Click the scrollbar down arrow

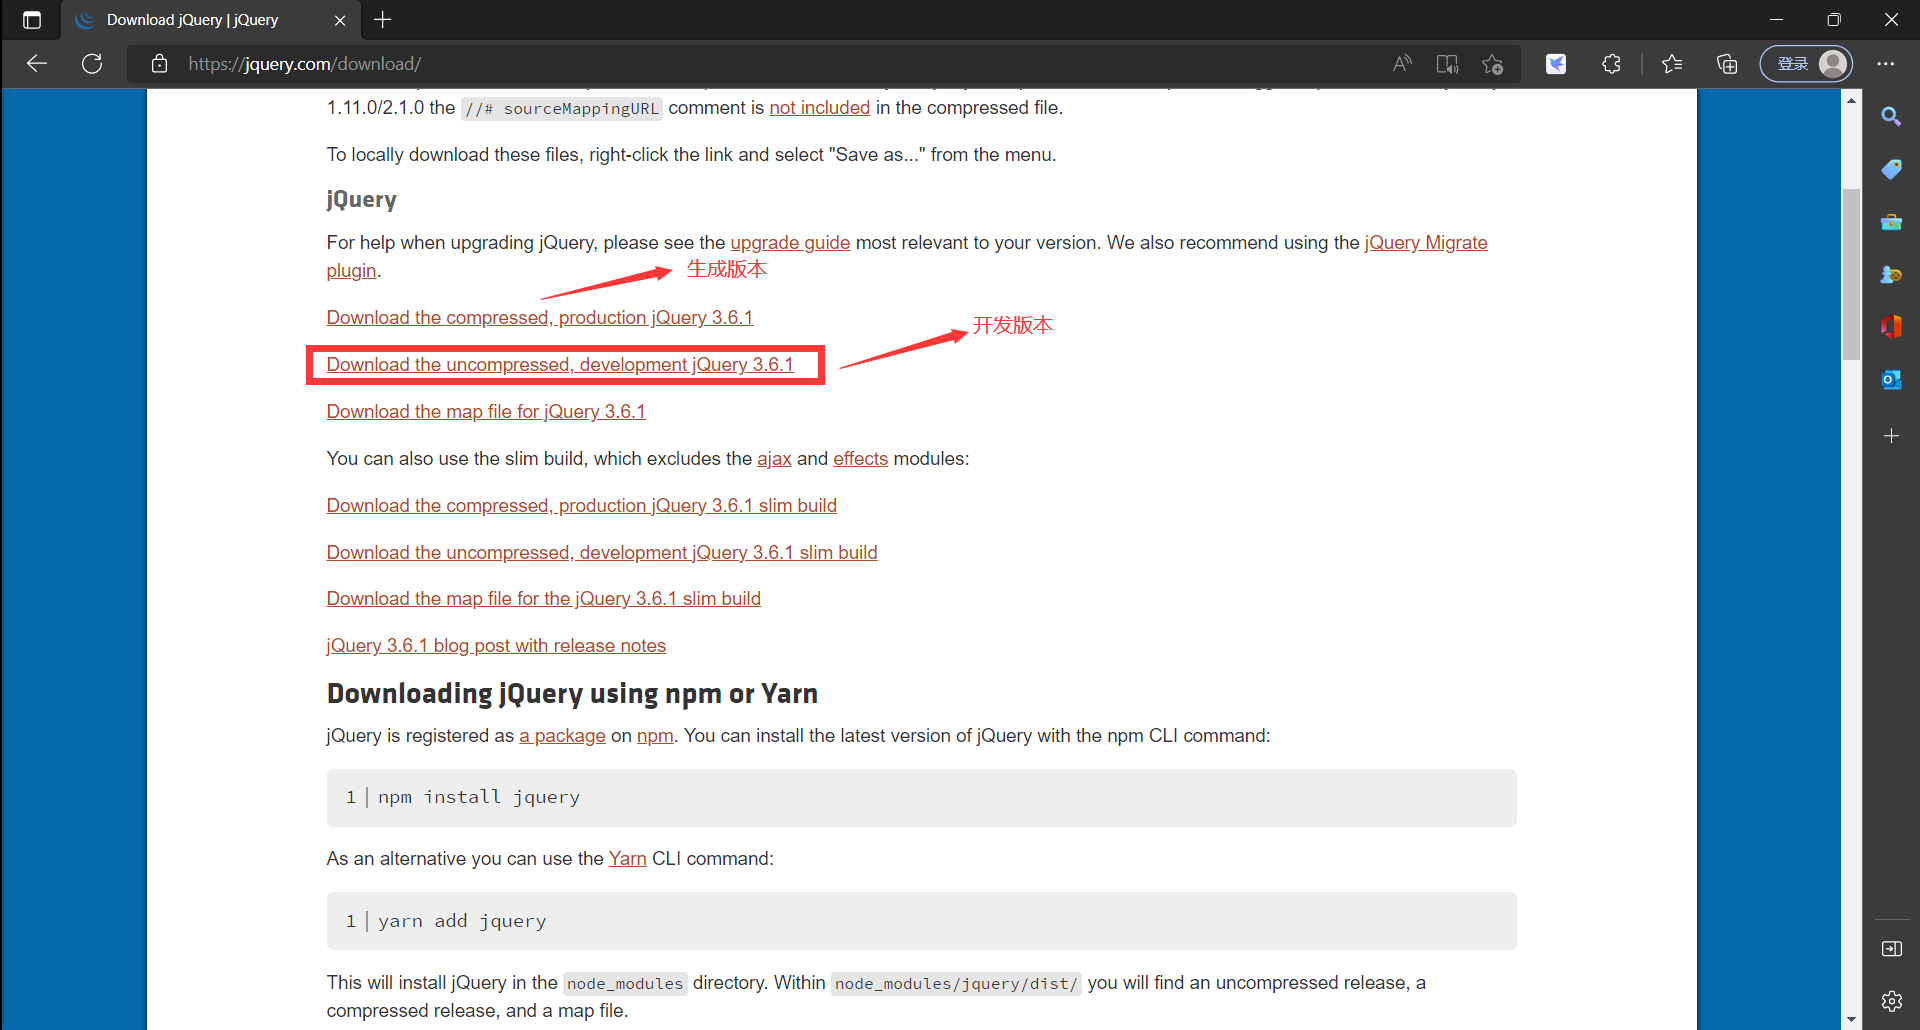[1851, 1020]
